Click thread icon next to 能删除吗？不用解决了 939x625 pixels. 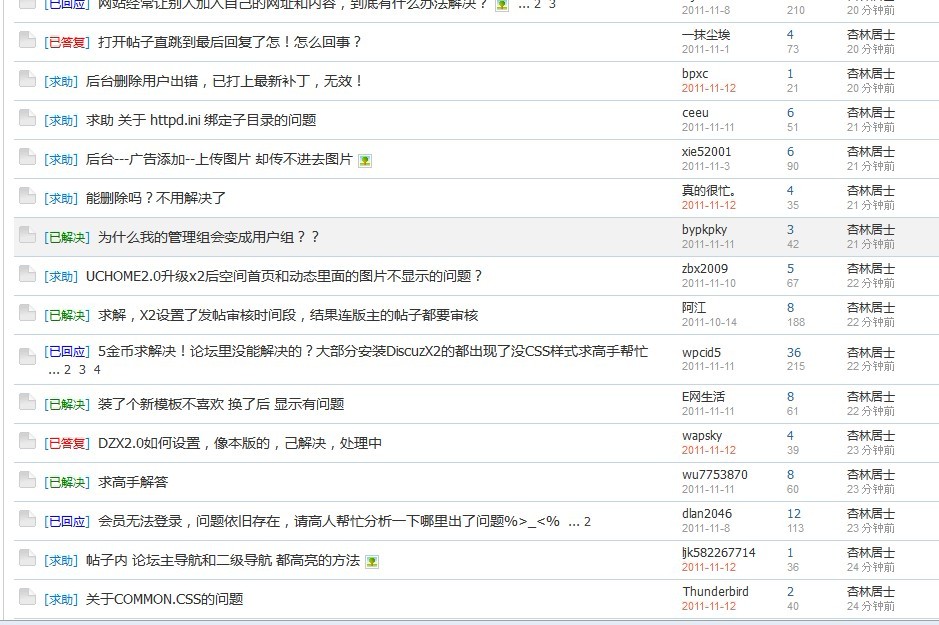tap(28, 195)
